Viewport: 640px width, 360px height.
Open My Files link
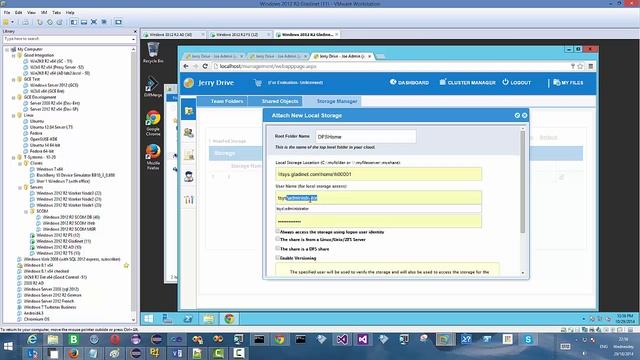point(568,82)
